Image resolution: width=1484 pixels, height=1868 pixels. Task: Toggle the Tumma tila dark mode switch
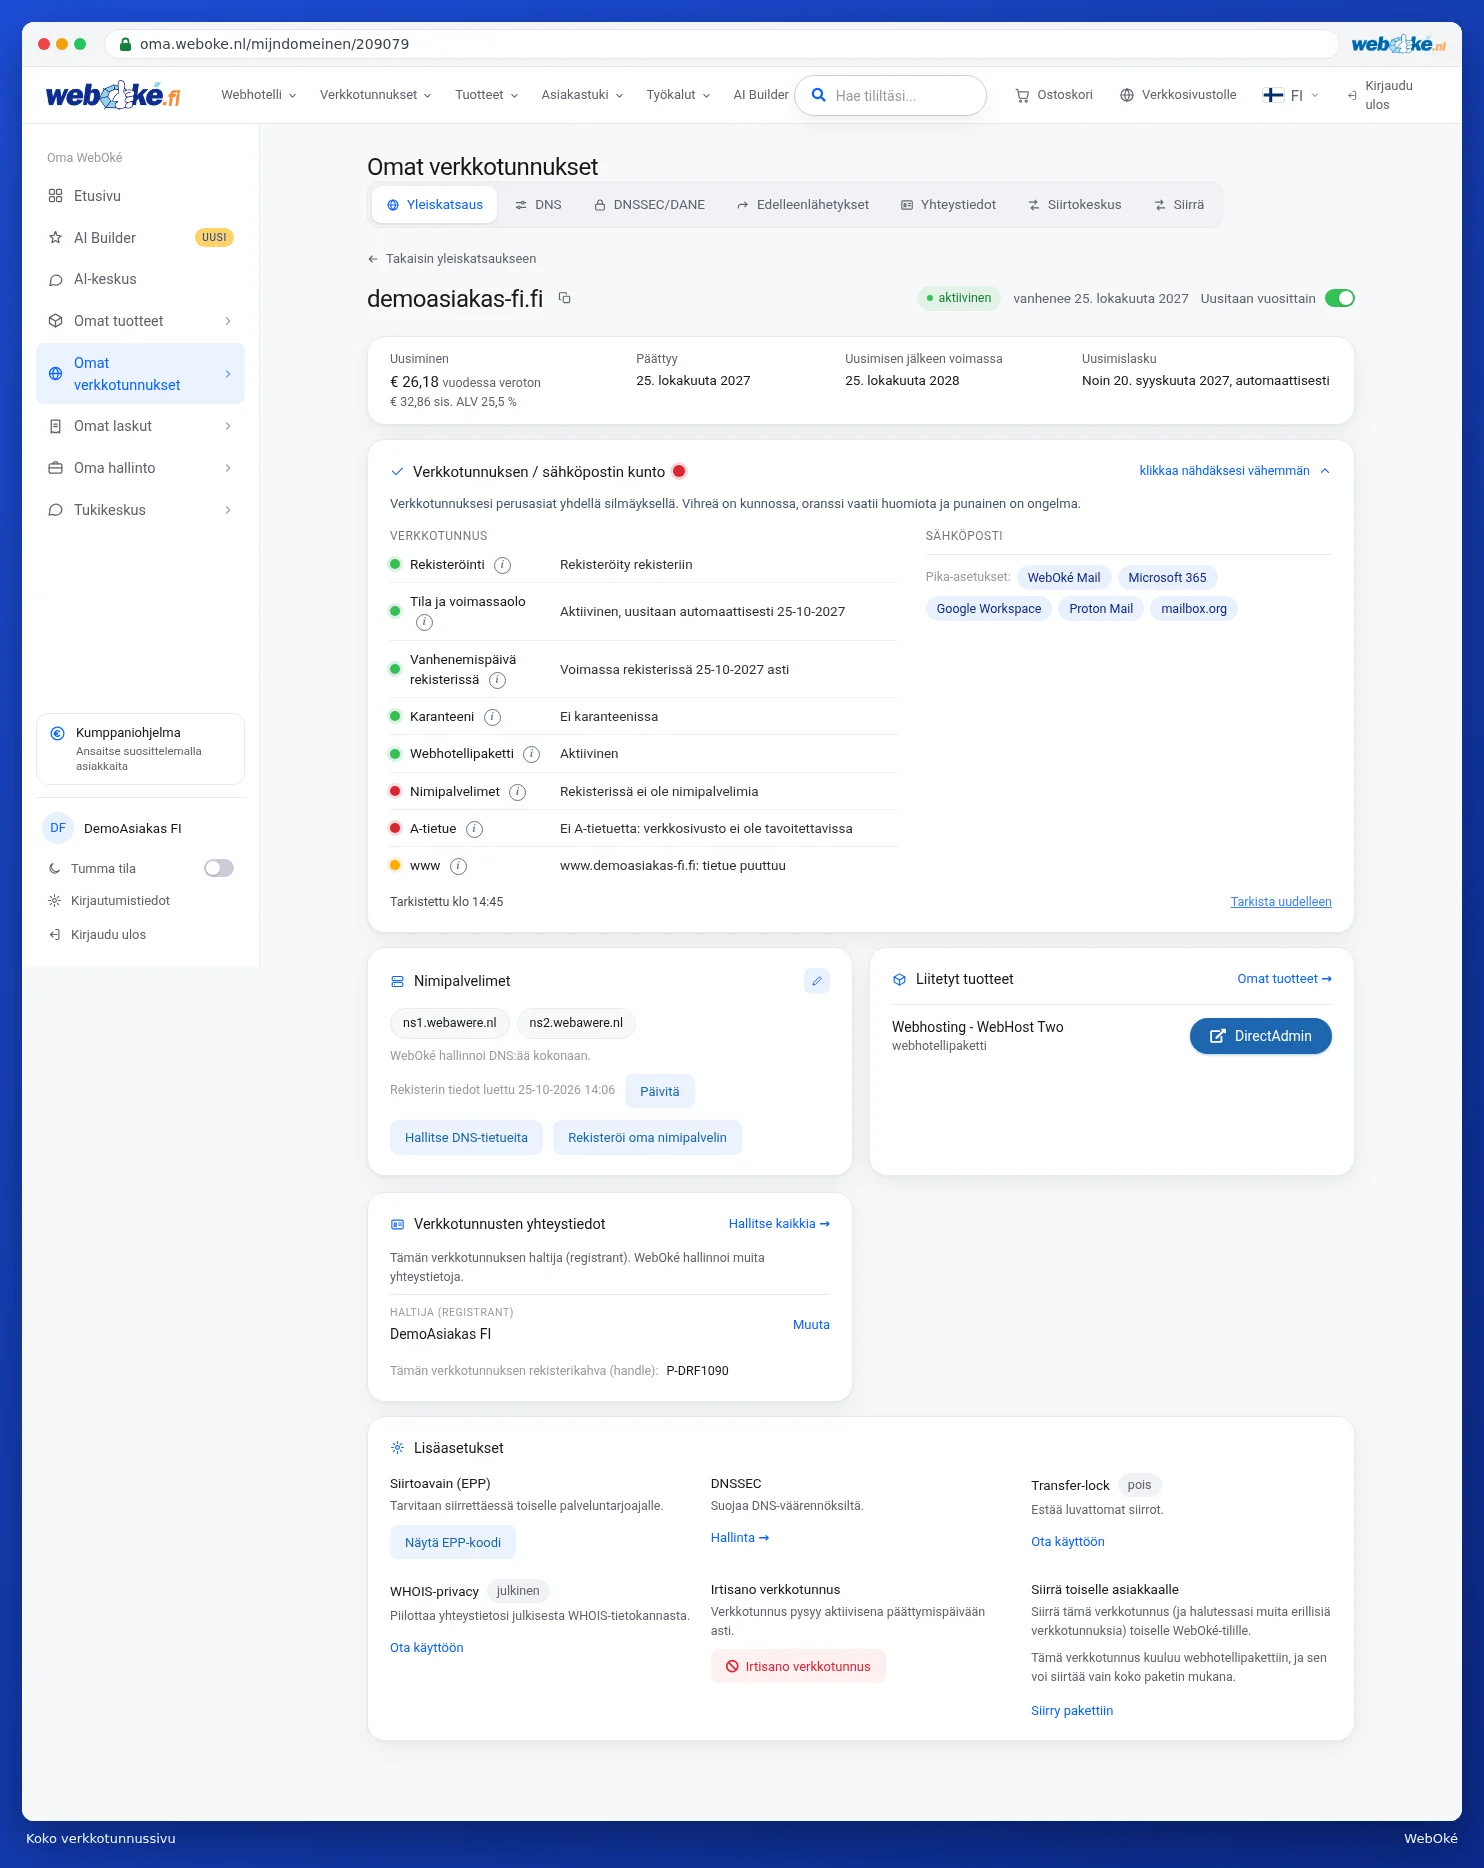(x=219, y=868)
